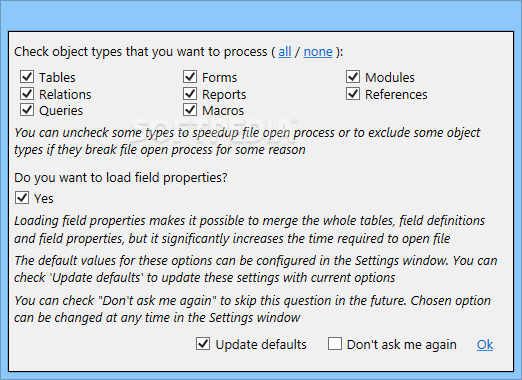Disable the Queries object type

coord(27,110)
